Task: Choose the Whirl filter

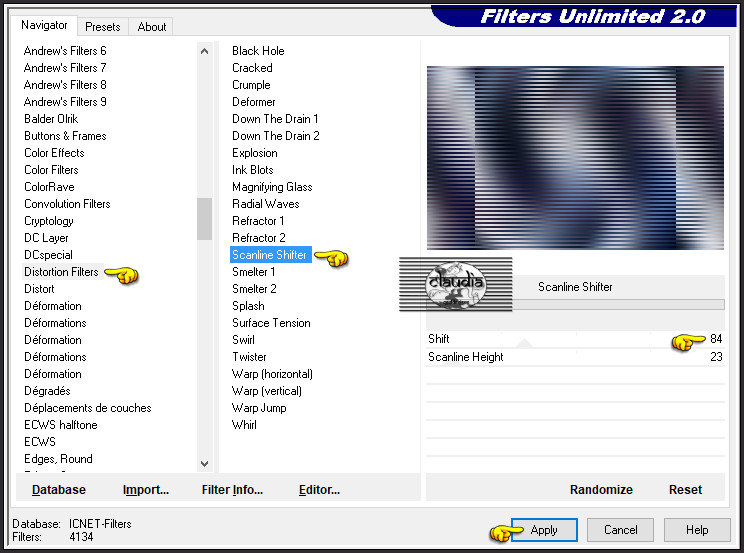Action: tap(244, 425)
